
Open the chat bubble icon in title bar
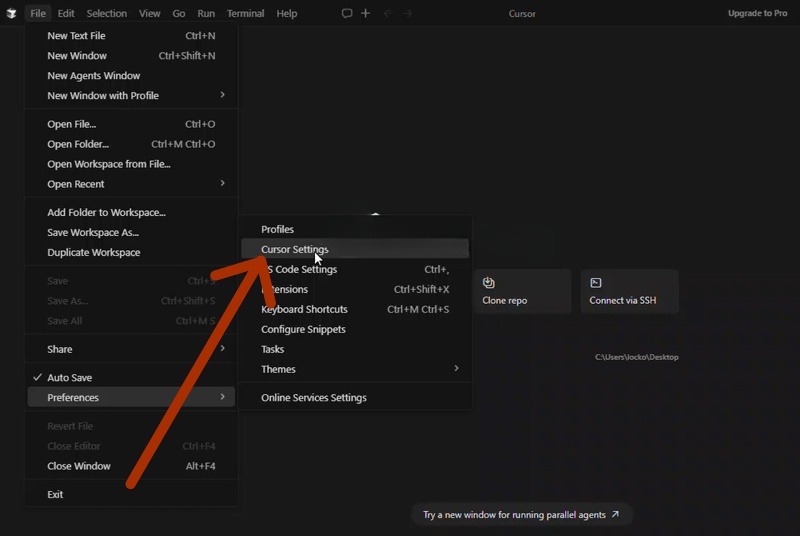347,13
